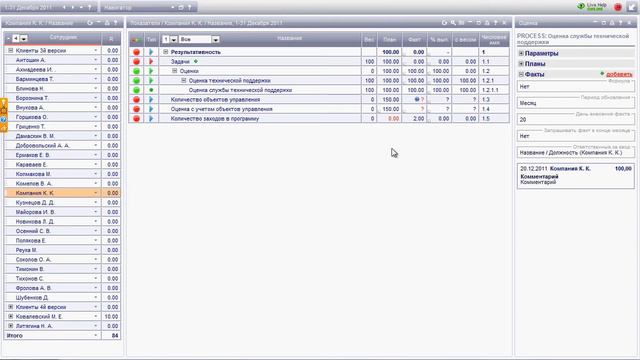640x360 pixels.
Task: Click the green plus icon beside добавить
Action: click(x=602, y=74)
